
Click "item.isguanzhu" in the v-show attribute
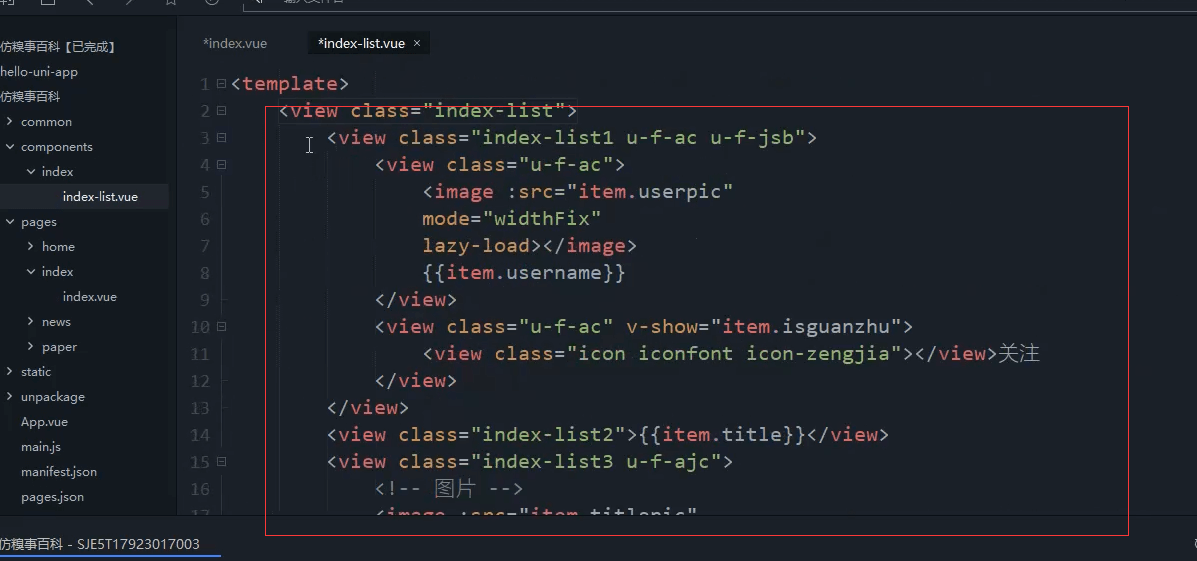click(806, 327)
